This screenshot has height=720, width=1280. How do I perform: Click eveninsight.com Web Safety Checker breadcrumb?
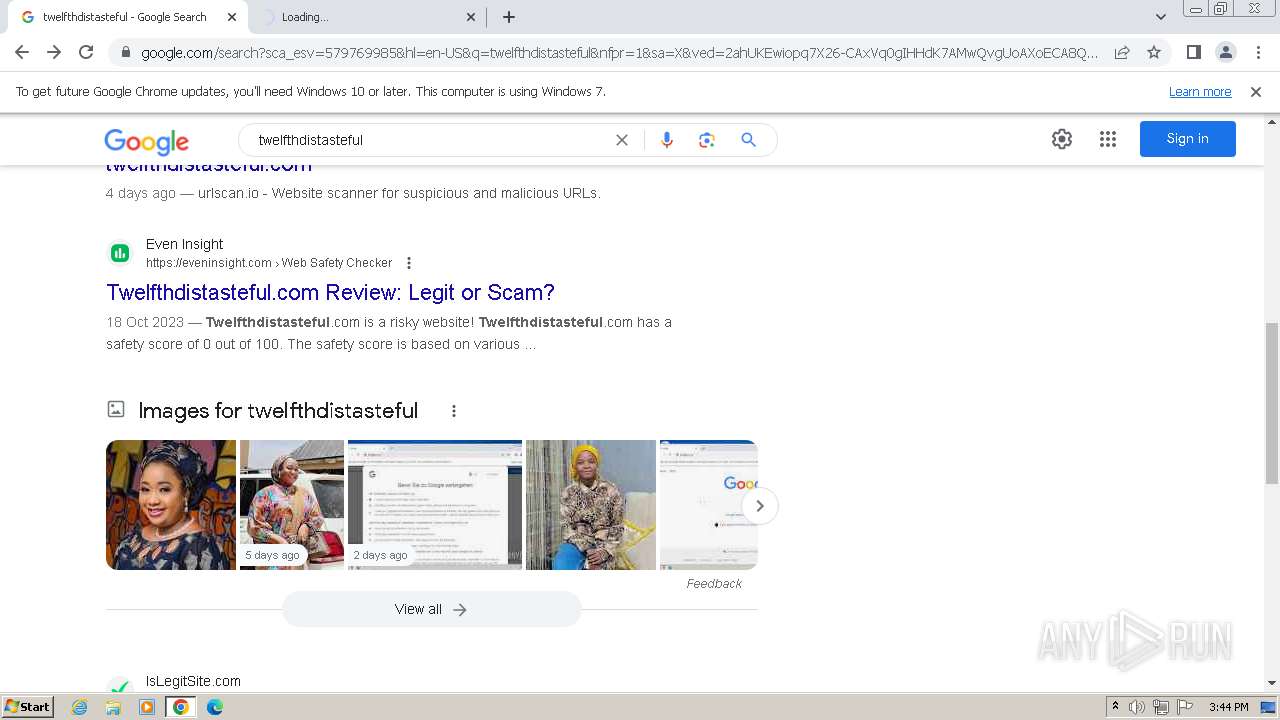269,263
